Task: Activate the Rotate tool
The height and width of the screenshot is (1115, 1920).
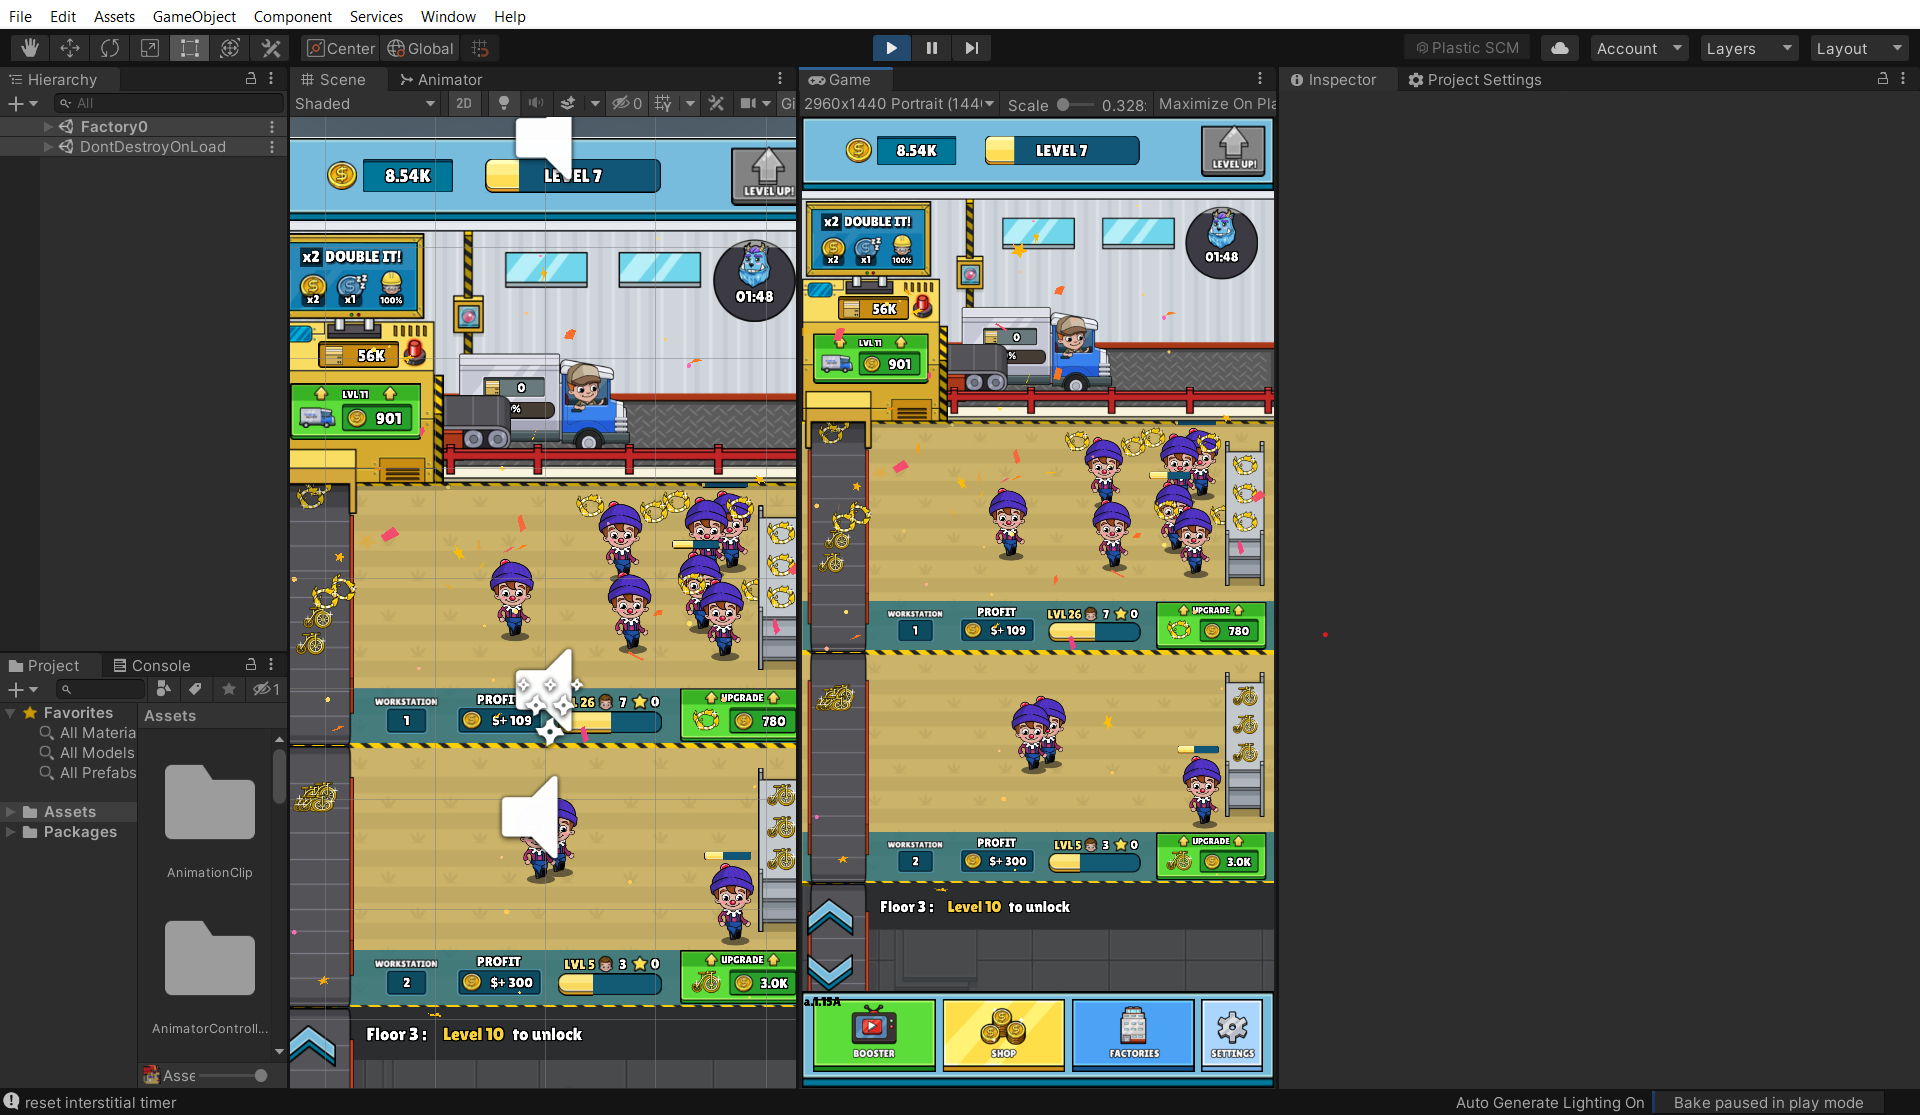Action: tap(109, 48)
